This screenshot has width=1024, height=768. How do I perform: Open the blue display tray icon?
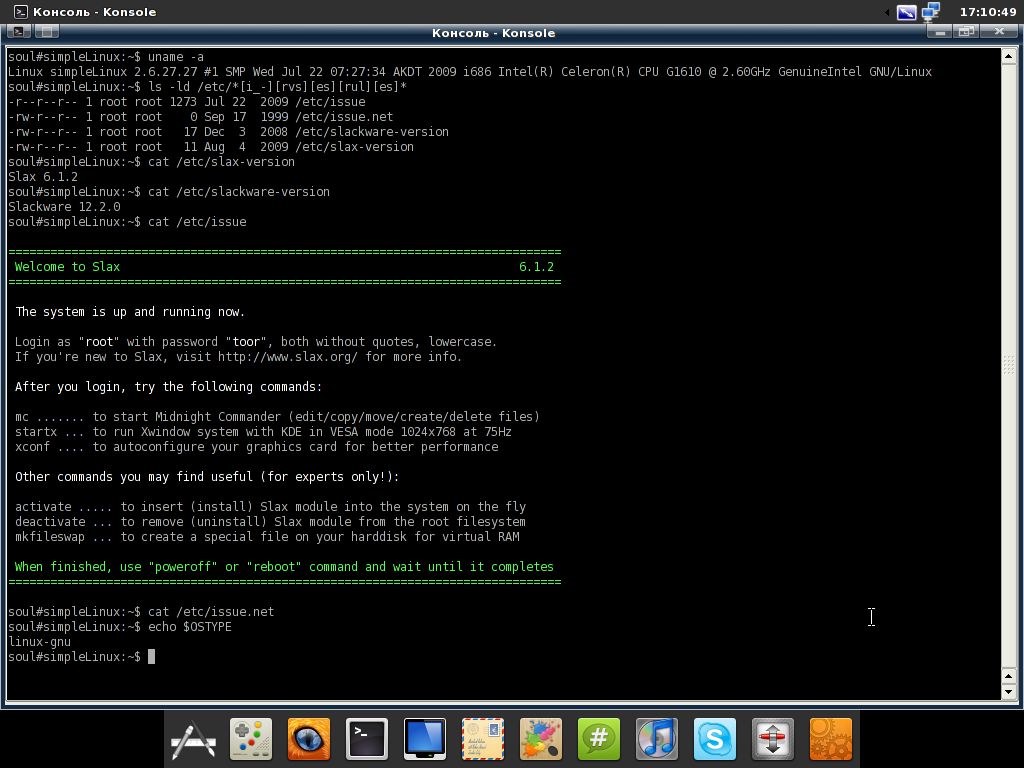coord(906,12)
